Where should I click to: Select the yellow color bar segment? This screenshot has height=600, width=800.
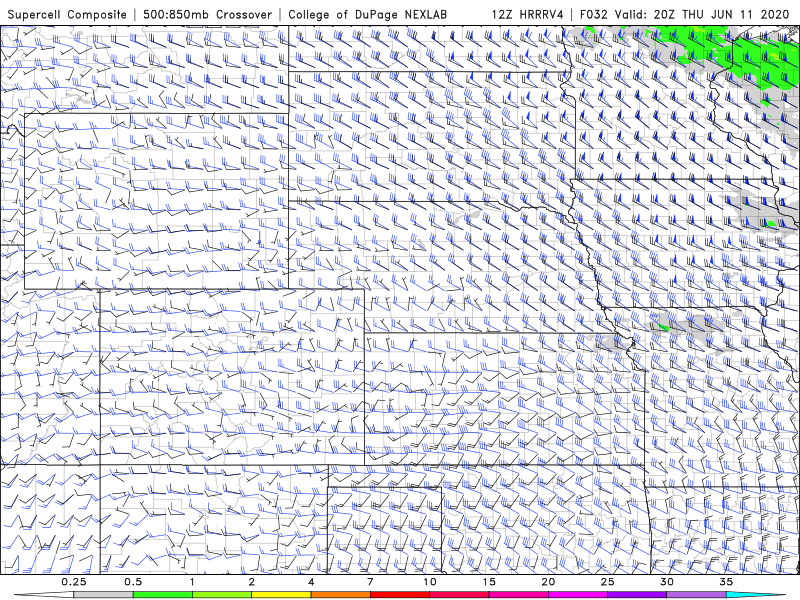tap(281, 595)
